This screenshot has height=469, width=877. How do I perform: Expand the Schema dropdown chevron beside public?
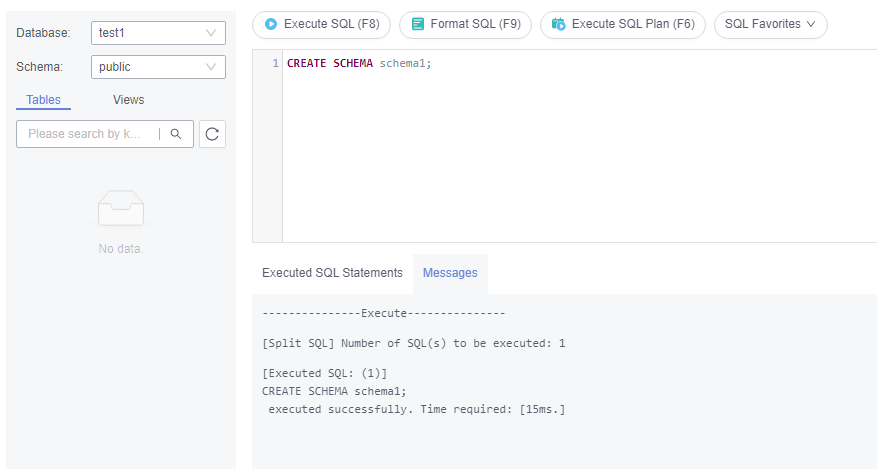(211, 67)
